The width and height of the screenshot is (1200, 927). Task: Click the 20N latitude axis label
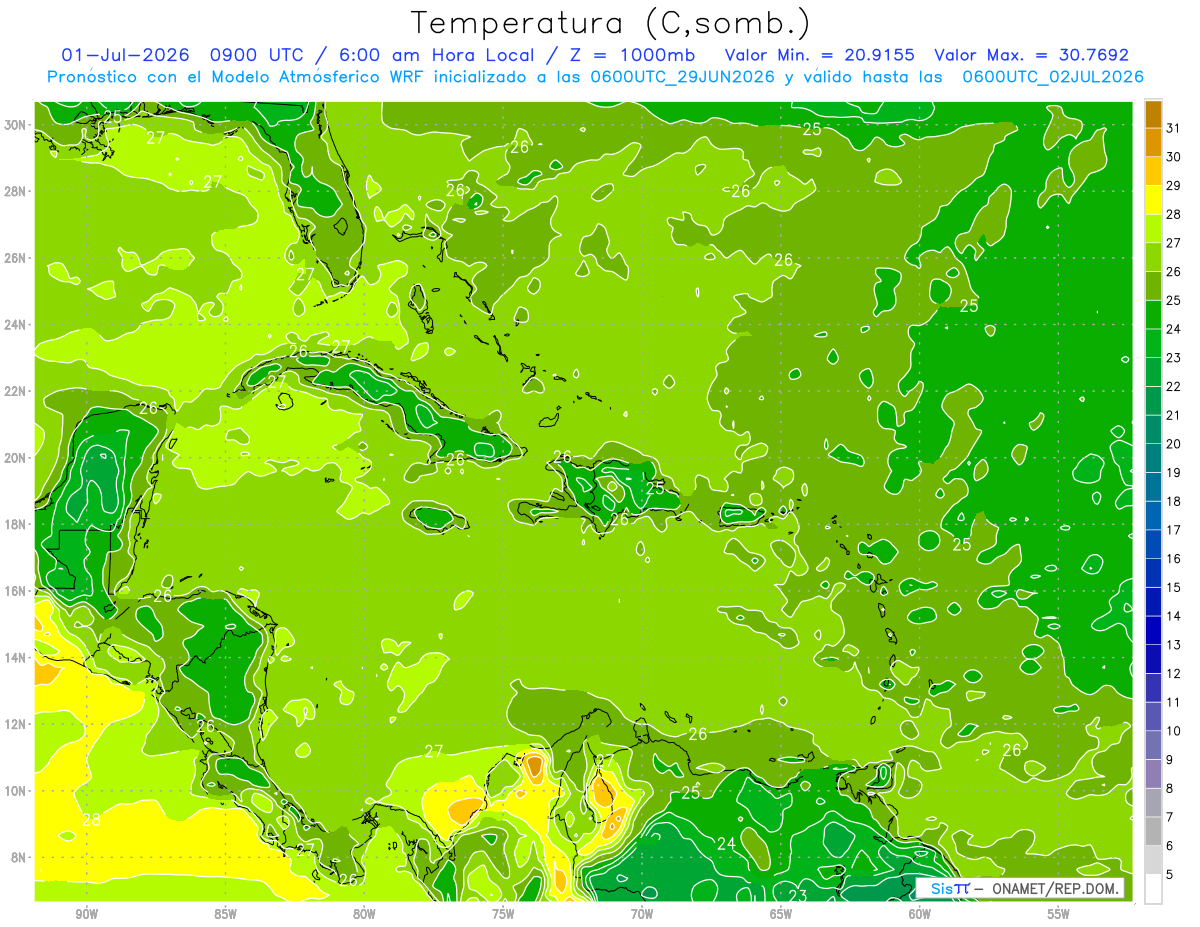[x=16, y=458]
